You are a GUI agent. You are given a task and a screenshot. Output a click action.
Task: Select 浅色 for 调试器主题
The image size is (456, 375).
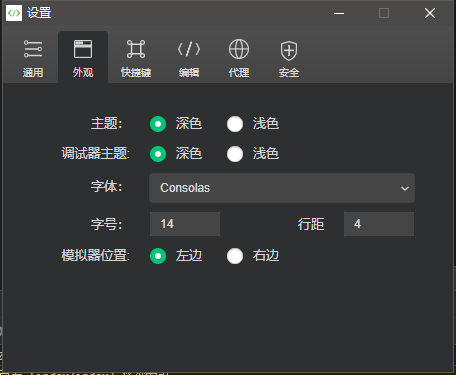235,154
